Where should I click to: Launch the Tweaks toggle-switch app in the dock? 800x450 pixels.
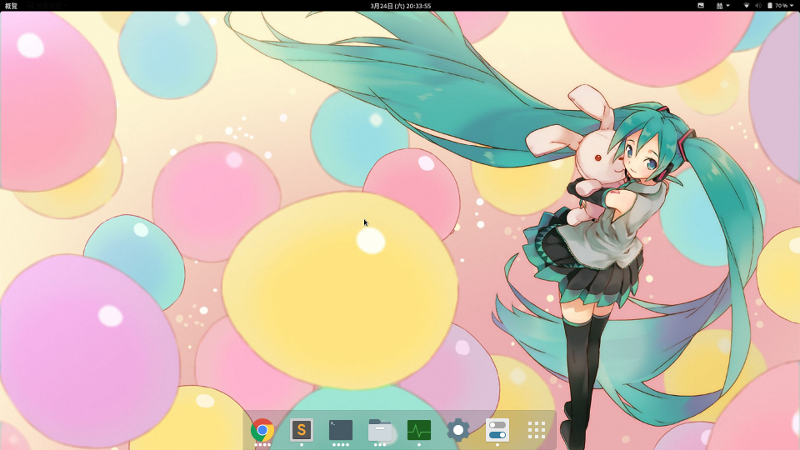pos(497,430)
